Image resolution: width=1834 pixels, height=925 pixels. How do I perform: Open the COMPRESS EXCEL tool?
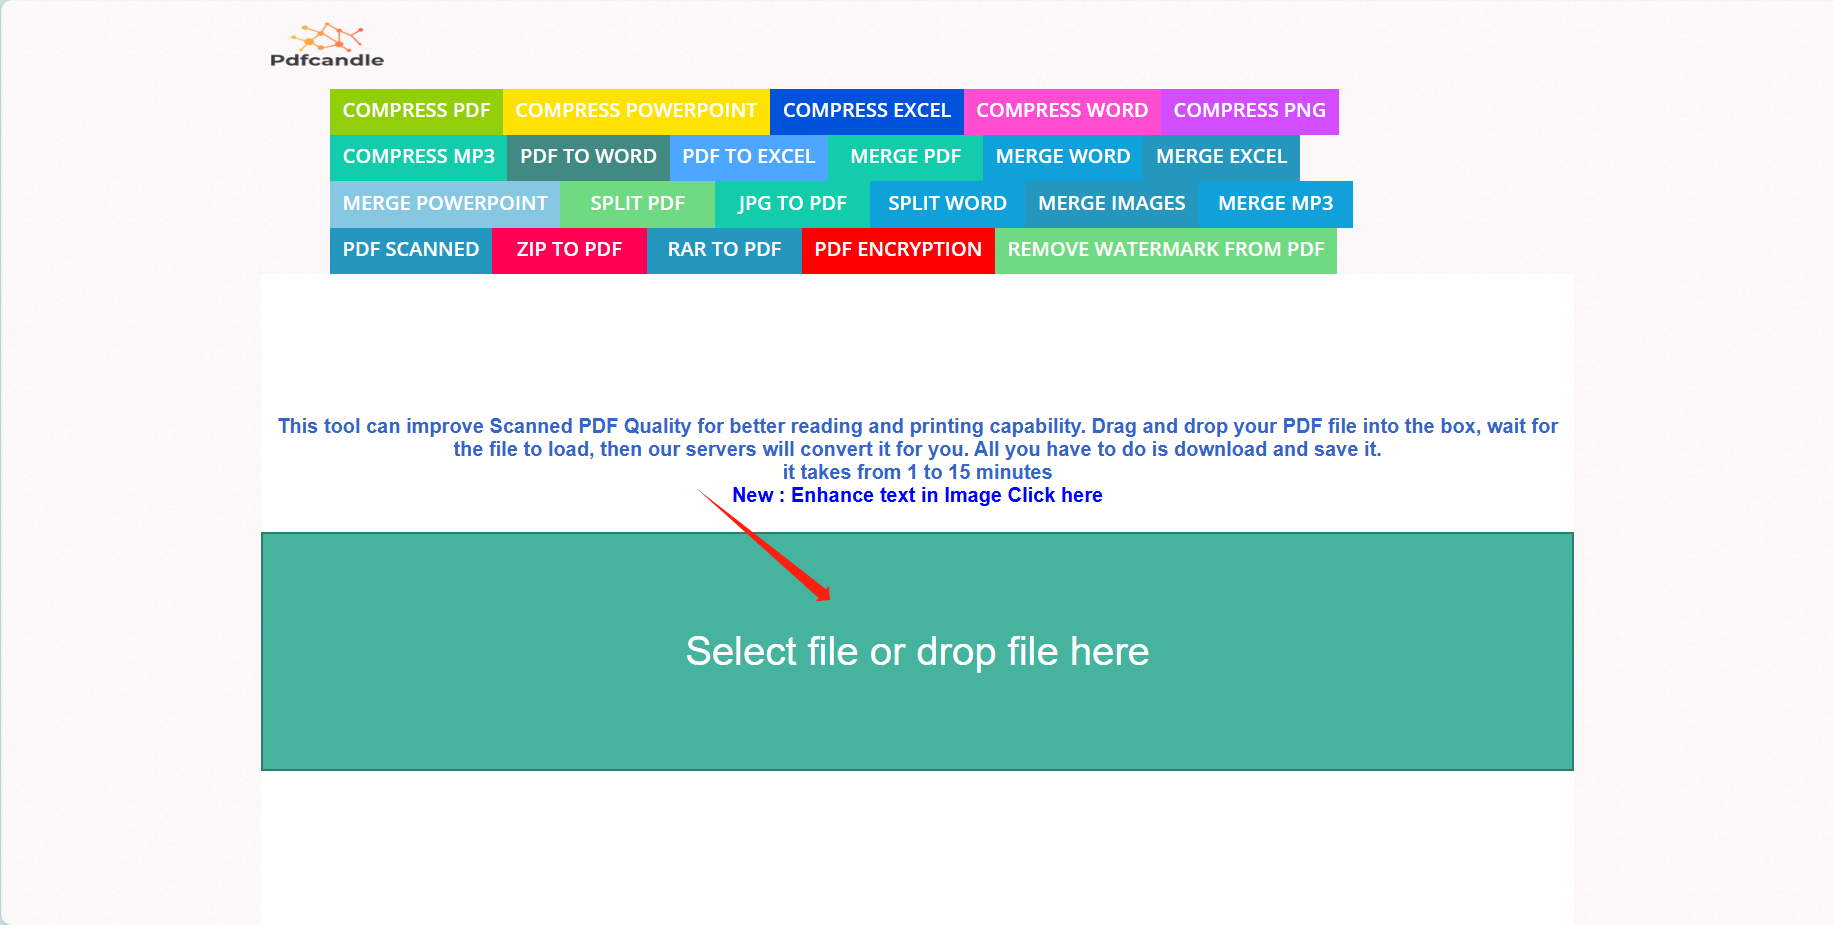coord(866,111)
